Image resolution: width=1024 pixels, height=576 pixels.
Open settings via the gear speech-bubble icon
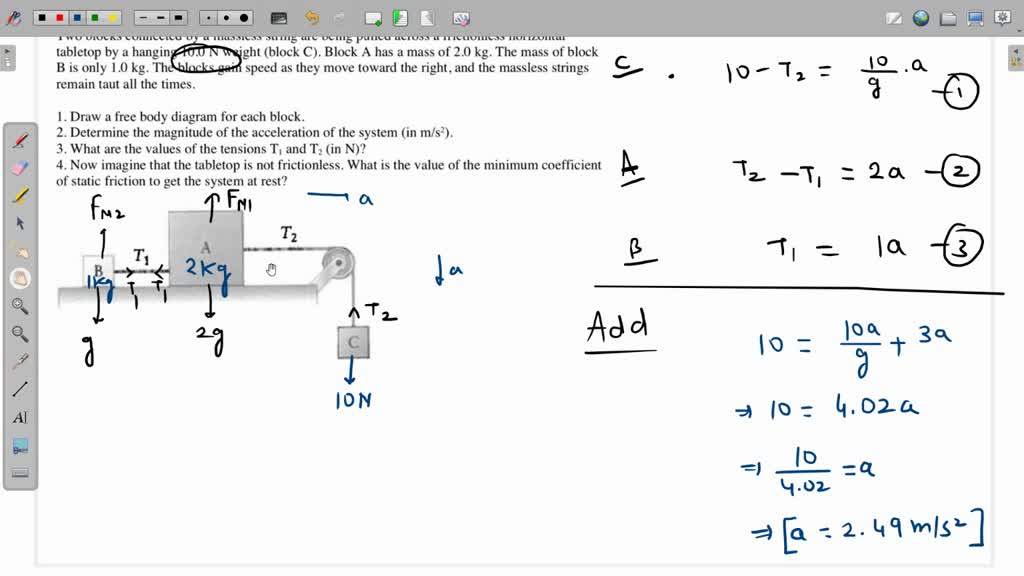coord(1003,16)
